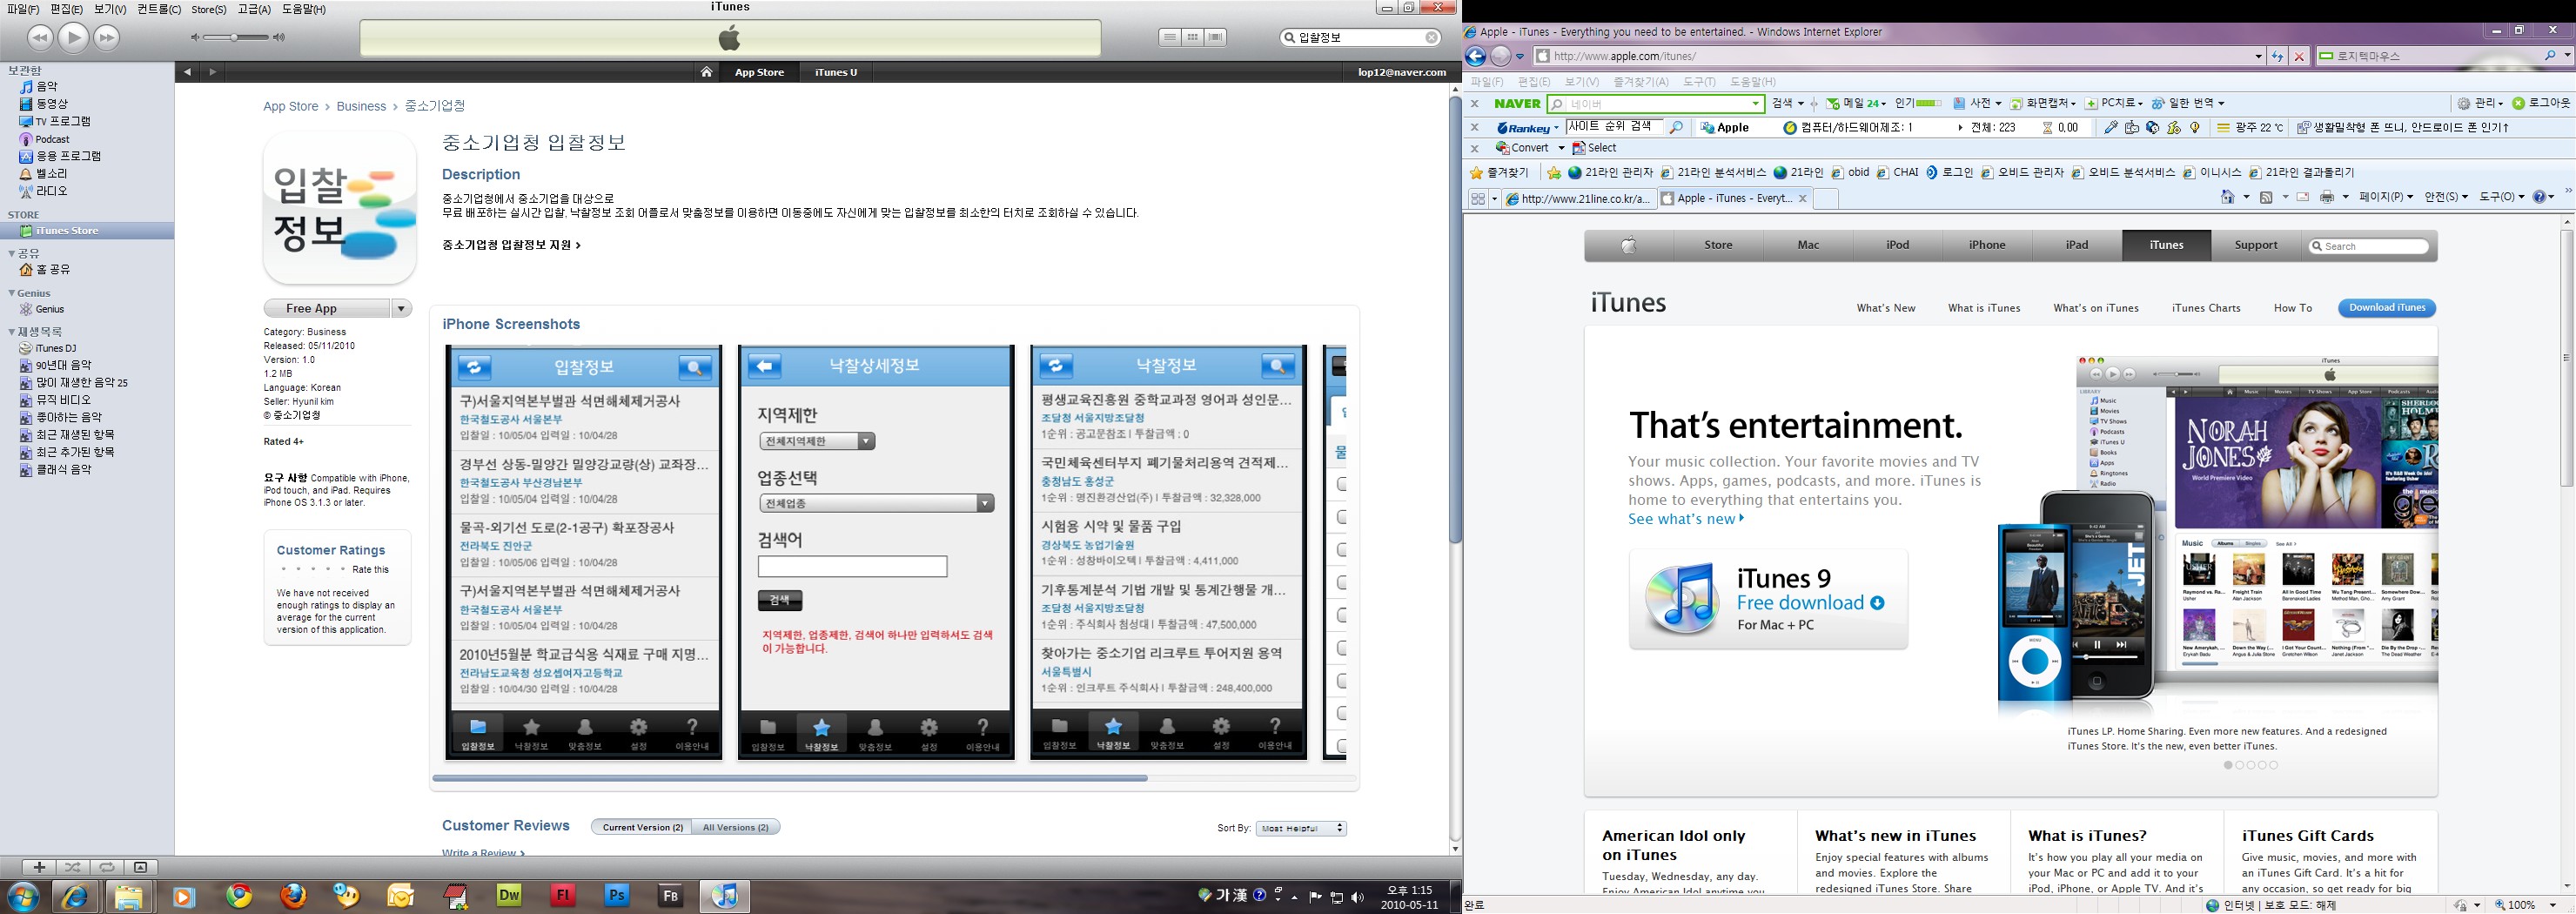The height and width of the screenshot is (914, 2576).
Task: Open 중소기업청 입찰정보 지원 link
Action: click(511, 245)
